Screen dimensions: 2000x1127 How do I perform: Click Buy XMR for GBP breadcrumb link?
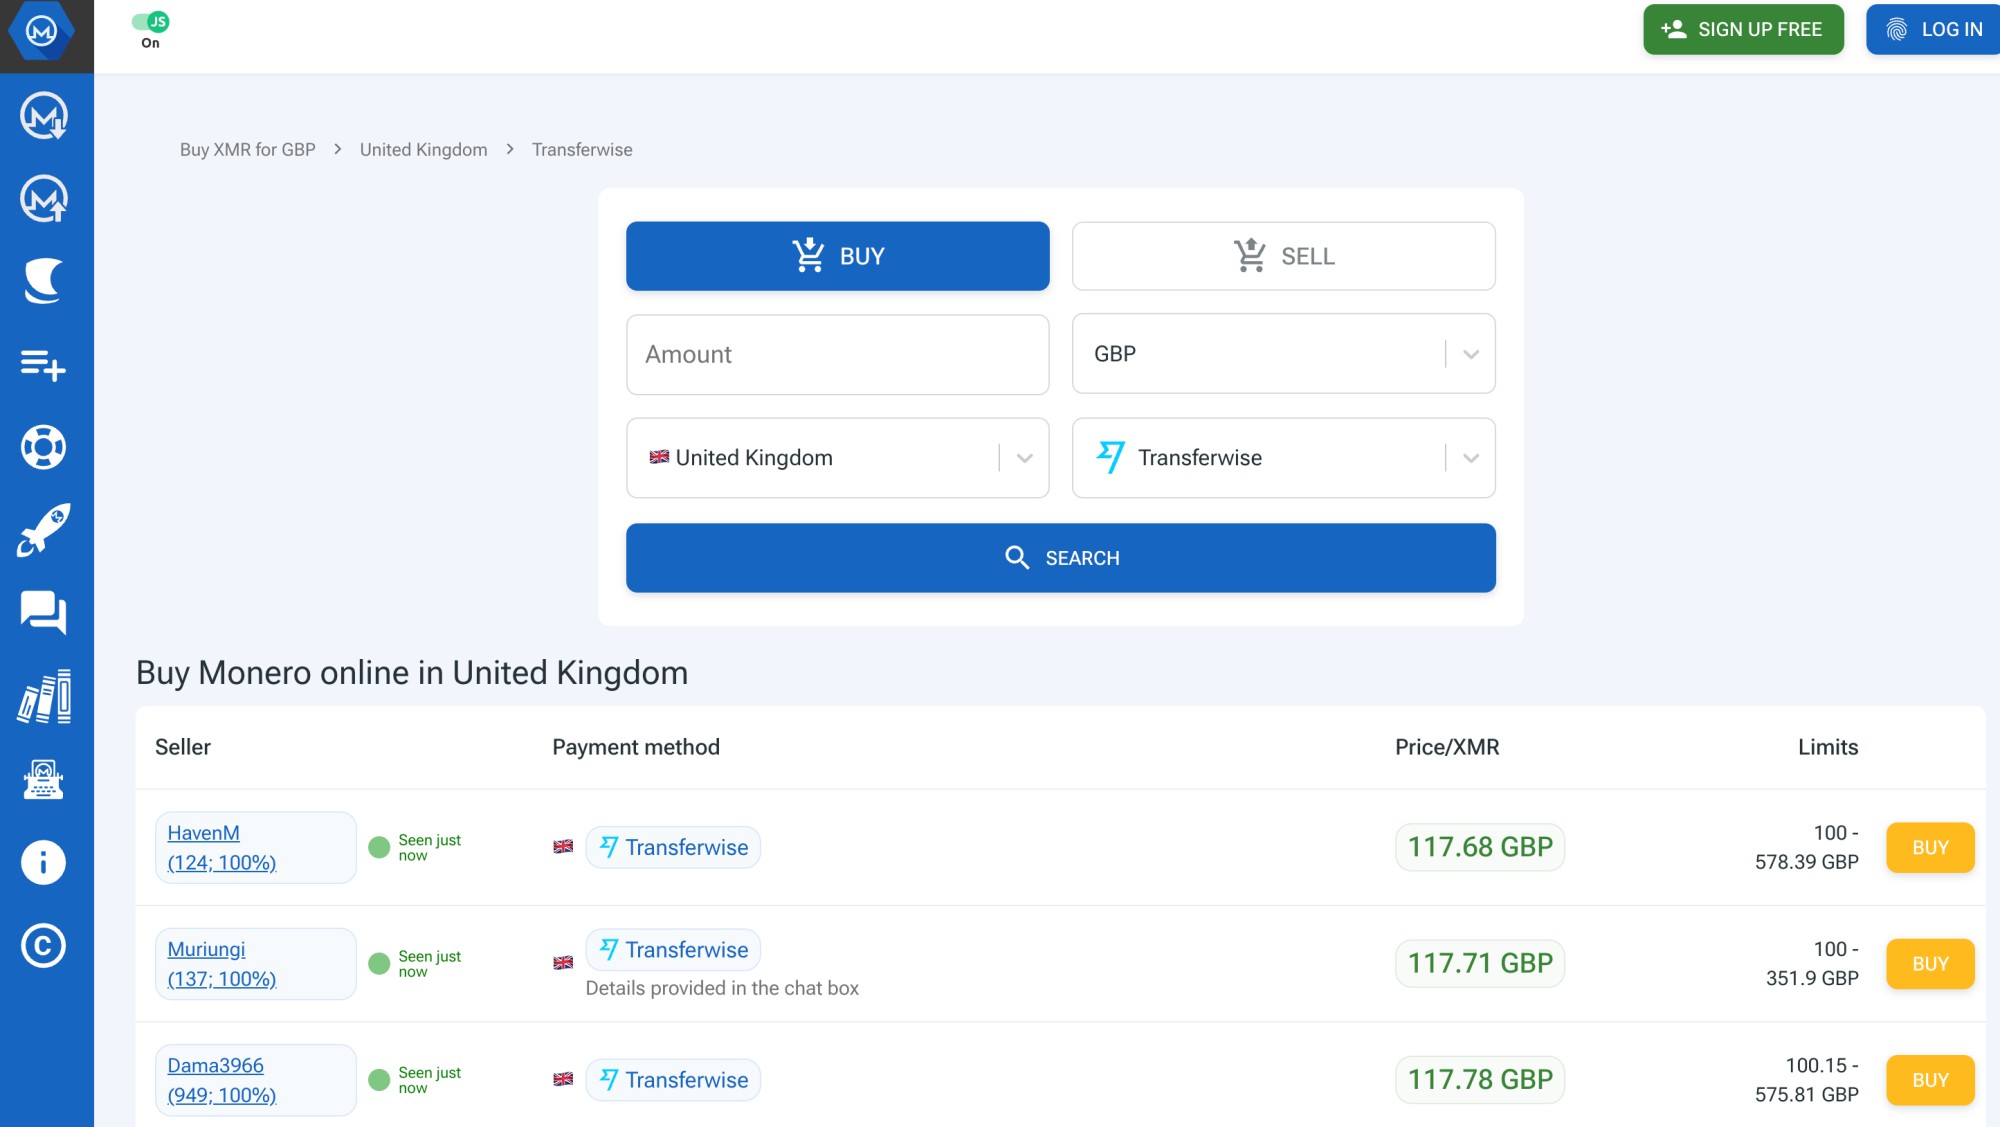point(247,148)
